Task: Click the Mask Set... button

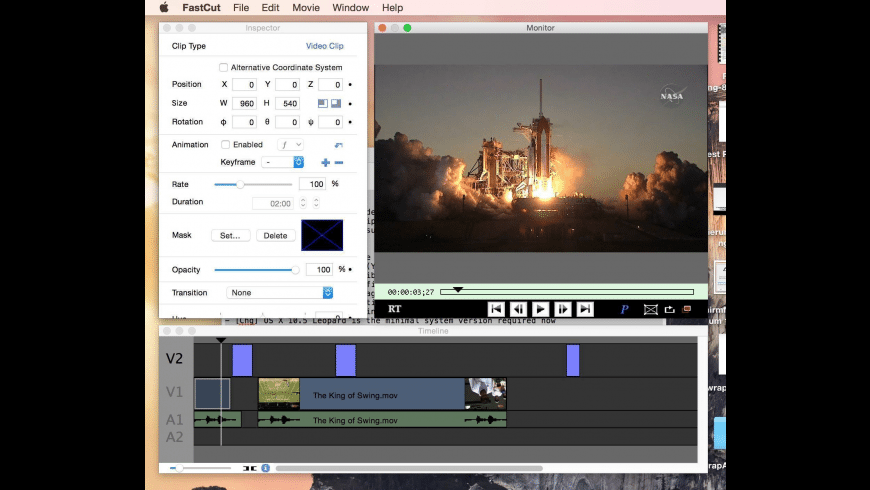Action: pyautogui.click(x=230, y=235)
